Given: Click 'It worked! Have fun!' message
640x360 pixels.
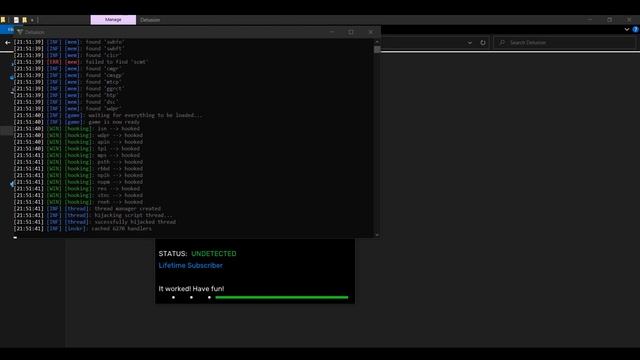Looking at the screenshot, I should (191, 289).
